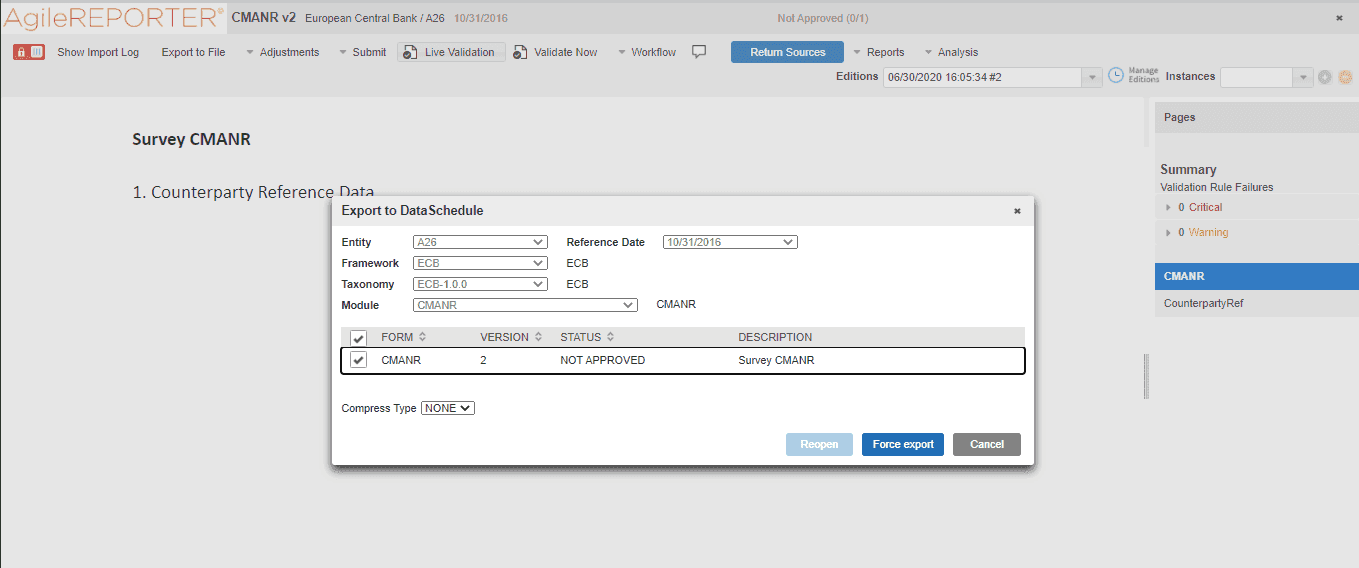Click the Manage Editions link
The width and height of the screenshot is (1359, 568).
pos(1144,75)
